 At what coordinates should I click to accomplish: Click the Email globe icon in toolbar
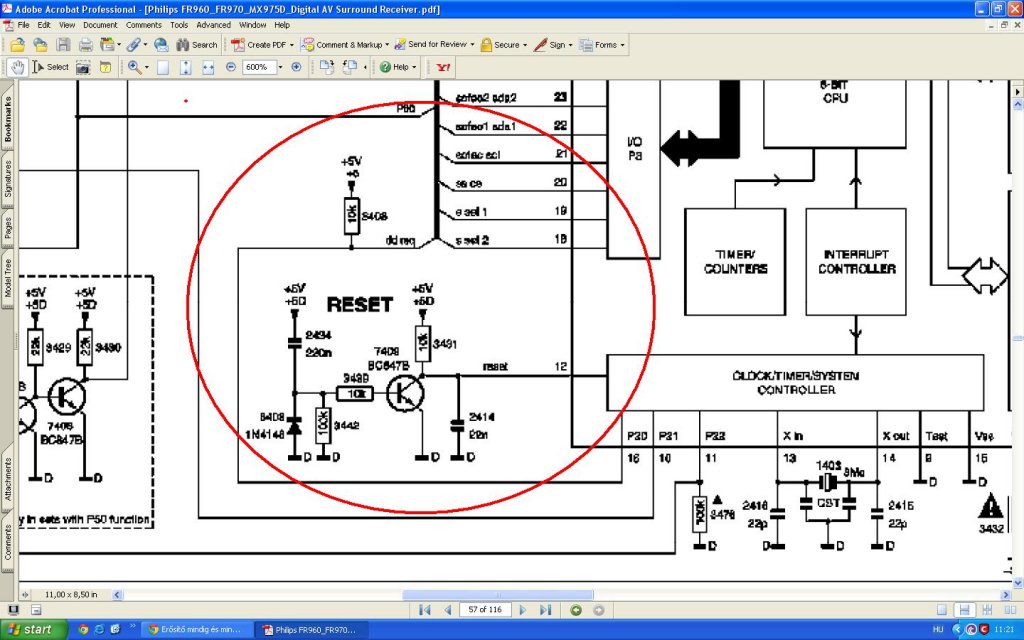161,45
